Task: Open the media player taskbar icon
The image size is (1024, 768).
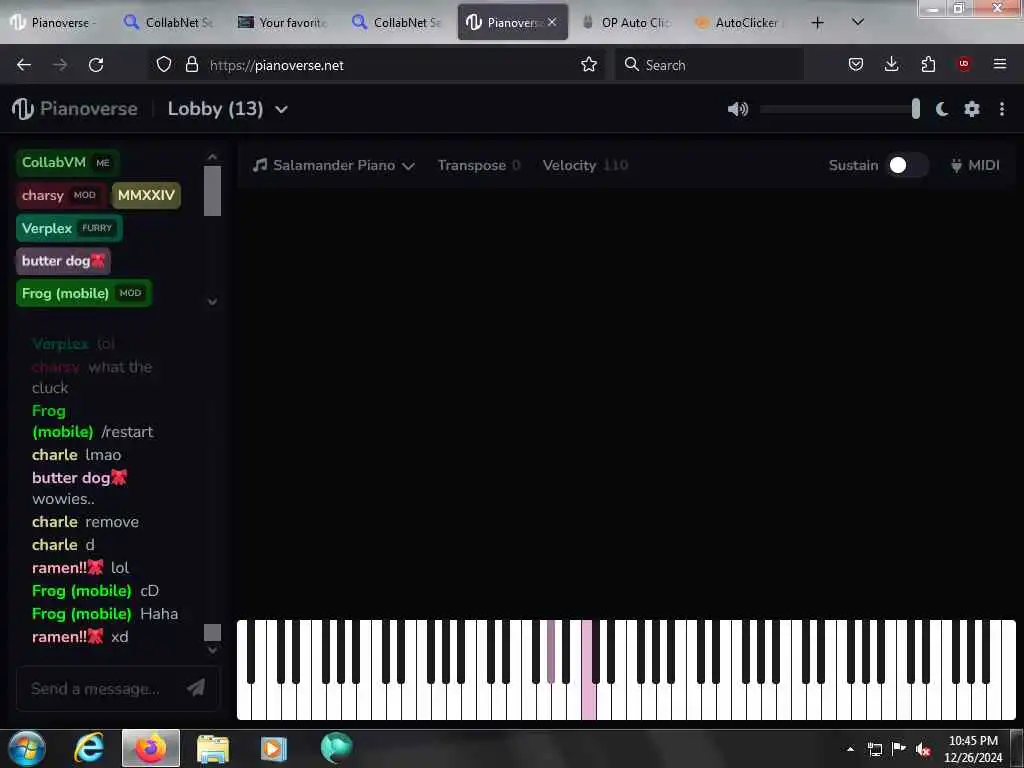Action: click(274, 748)
